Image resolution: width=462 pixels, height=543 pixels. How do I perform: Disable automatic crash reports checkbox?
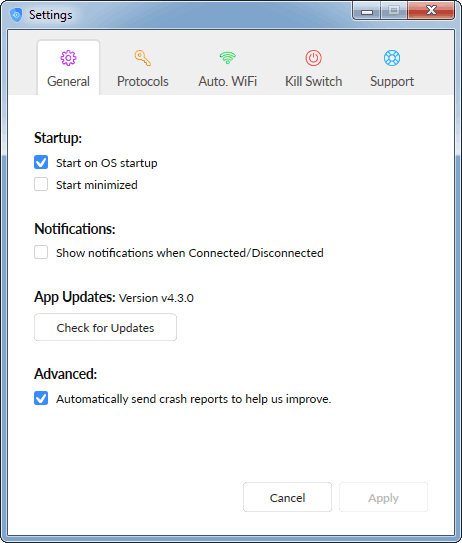point(41,398)
